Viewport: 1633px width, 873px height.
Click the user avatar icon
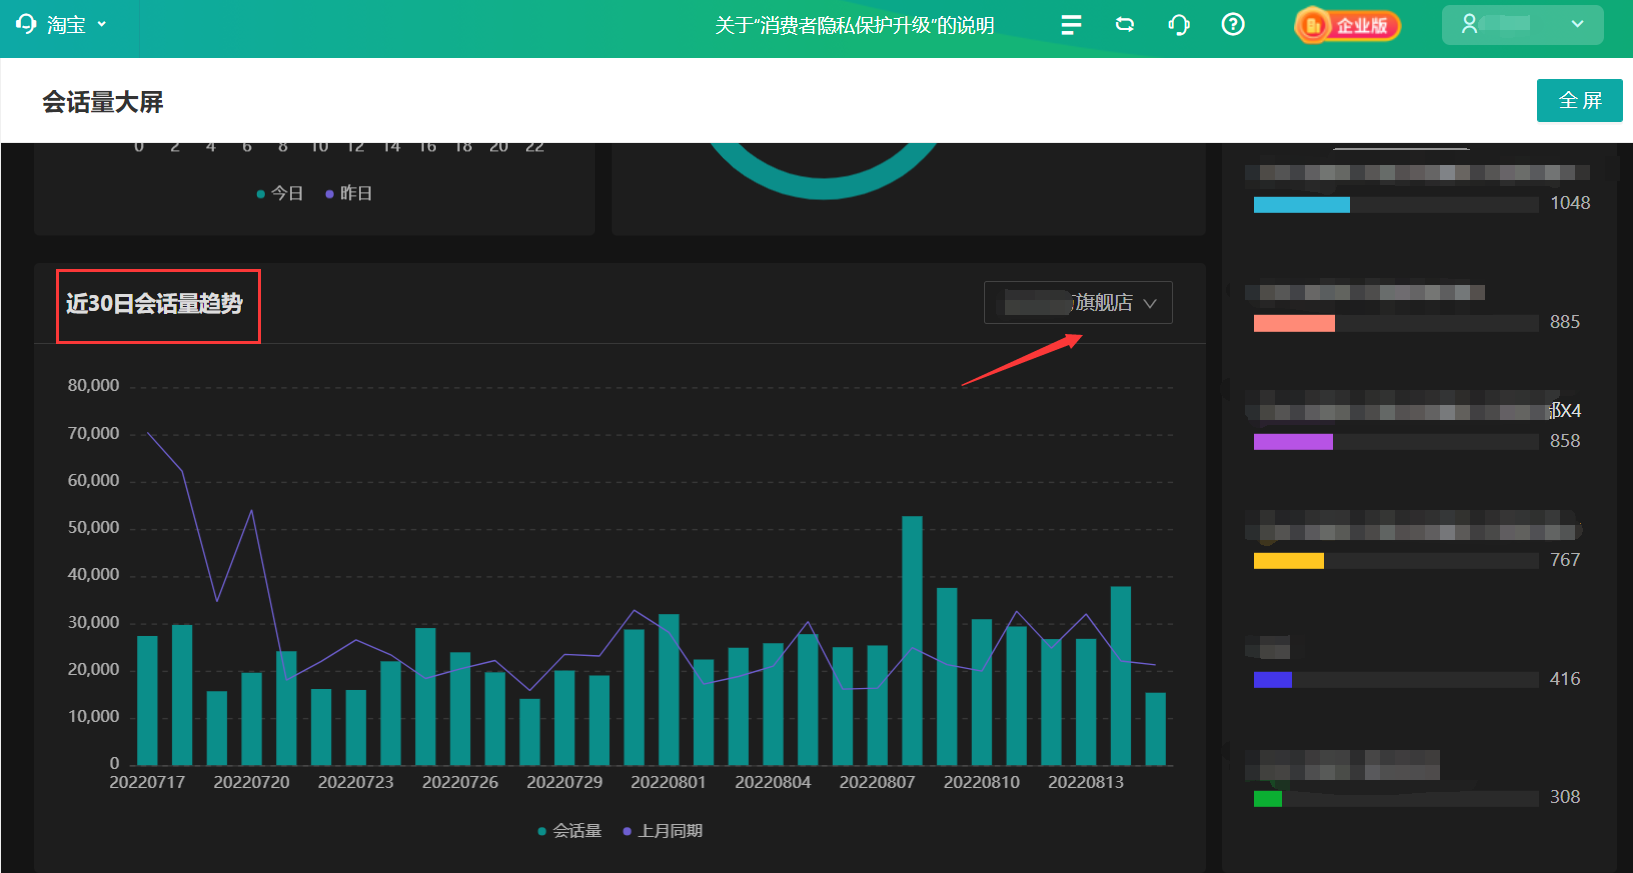pyautogui.click(x=1469, y=24)
